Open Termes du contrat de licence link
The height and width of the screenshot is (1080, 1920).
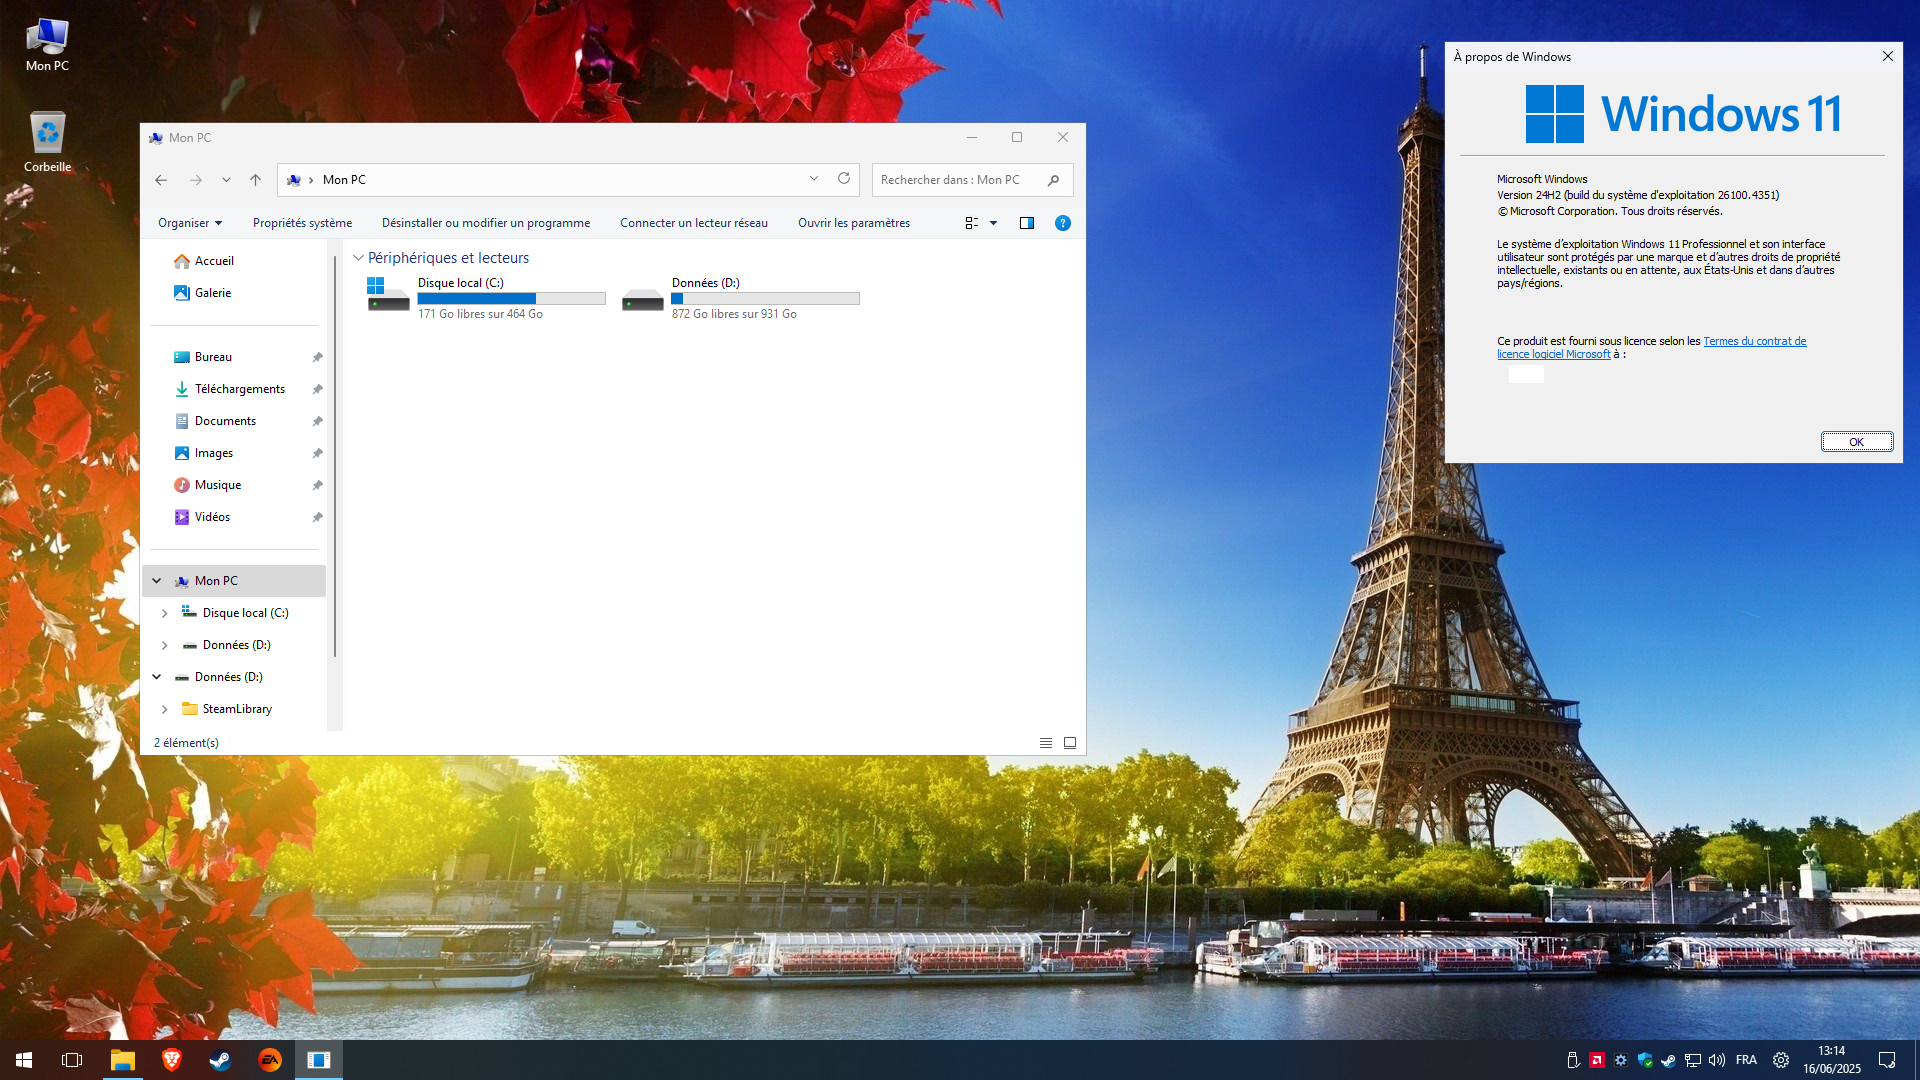pos(1651,348)
